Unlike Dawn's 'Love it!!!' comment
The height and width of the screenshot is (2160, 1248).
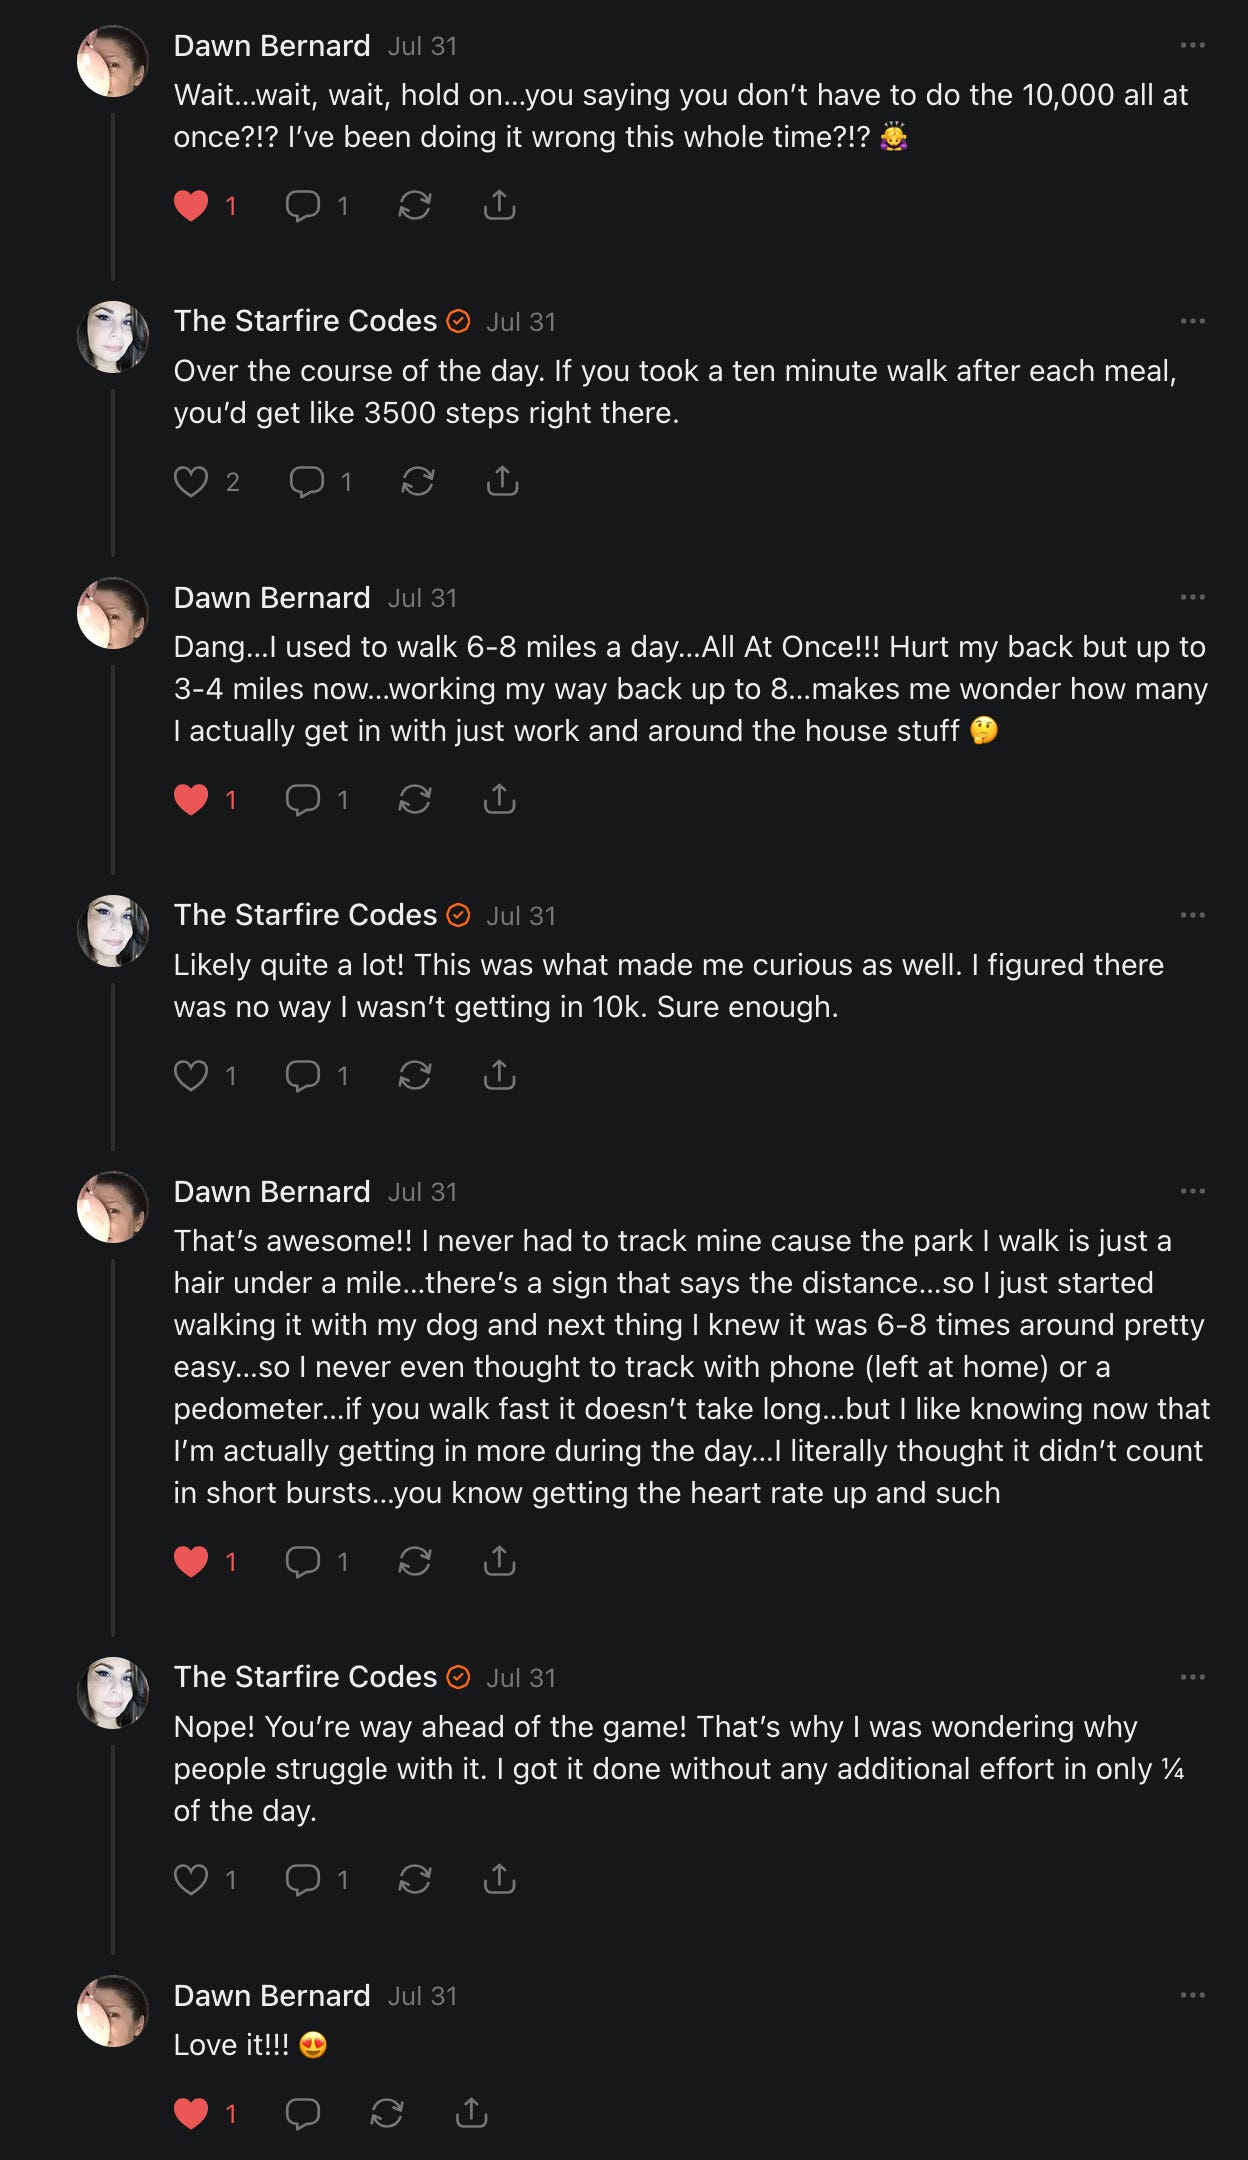click(x=191, y=2113)
